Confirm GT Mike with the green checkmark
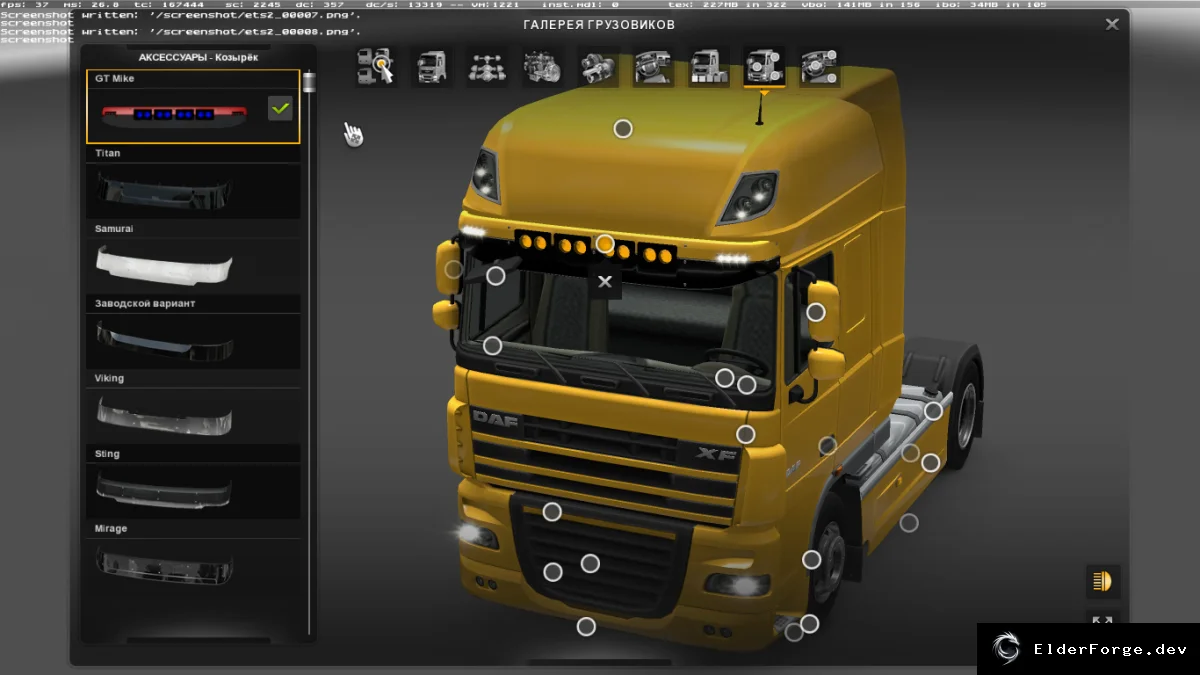This screenshot has width=1200, height=675. point(280,108)
